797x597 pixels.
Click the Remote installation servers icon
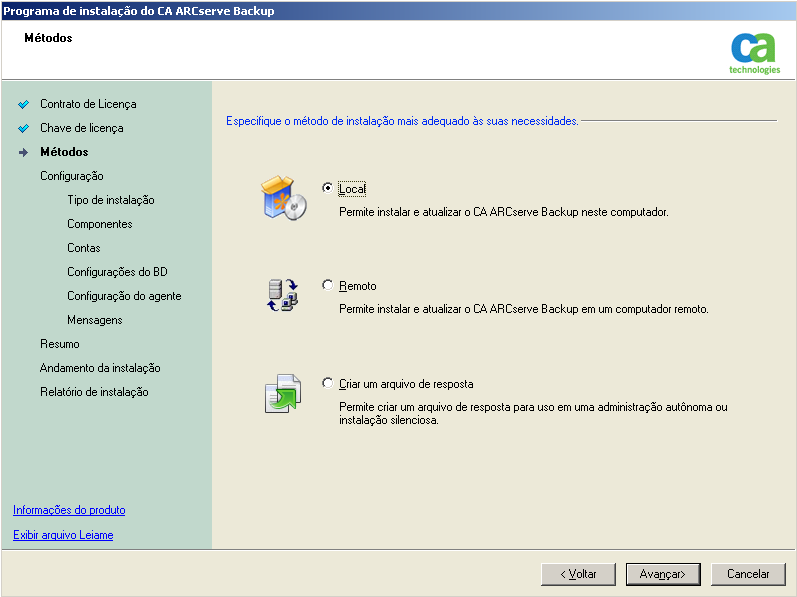tap(283, 295)
